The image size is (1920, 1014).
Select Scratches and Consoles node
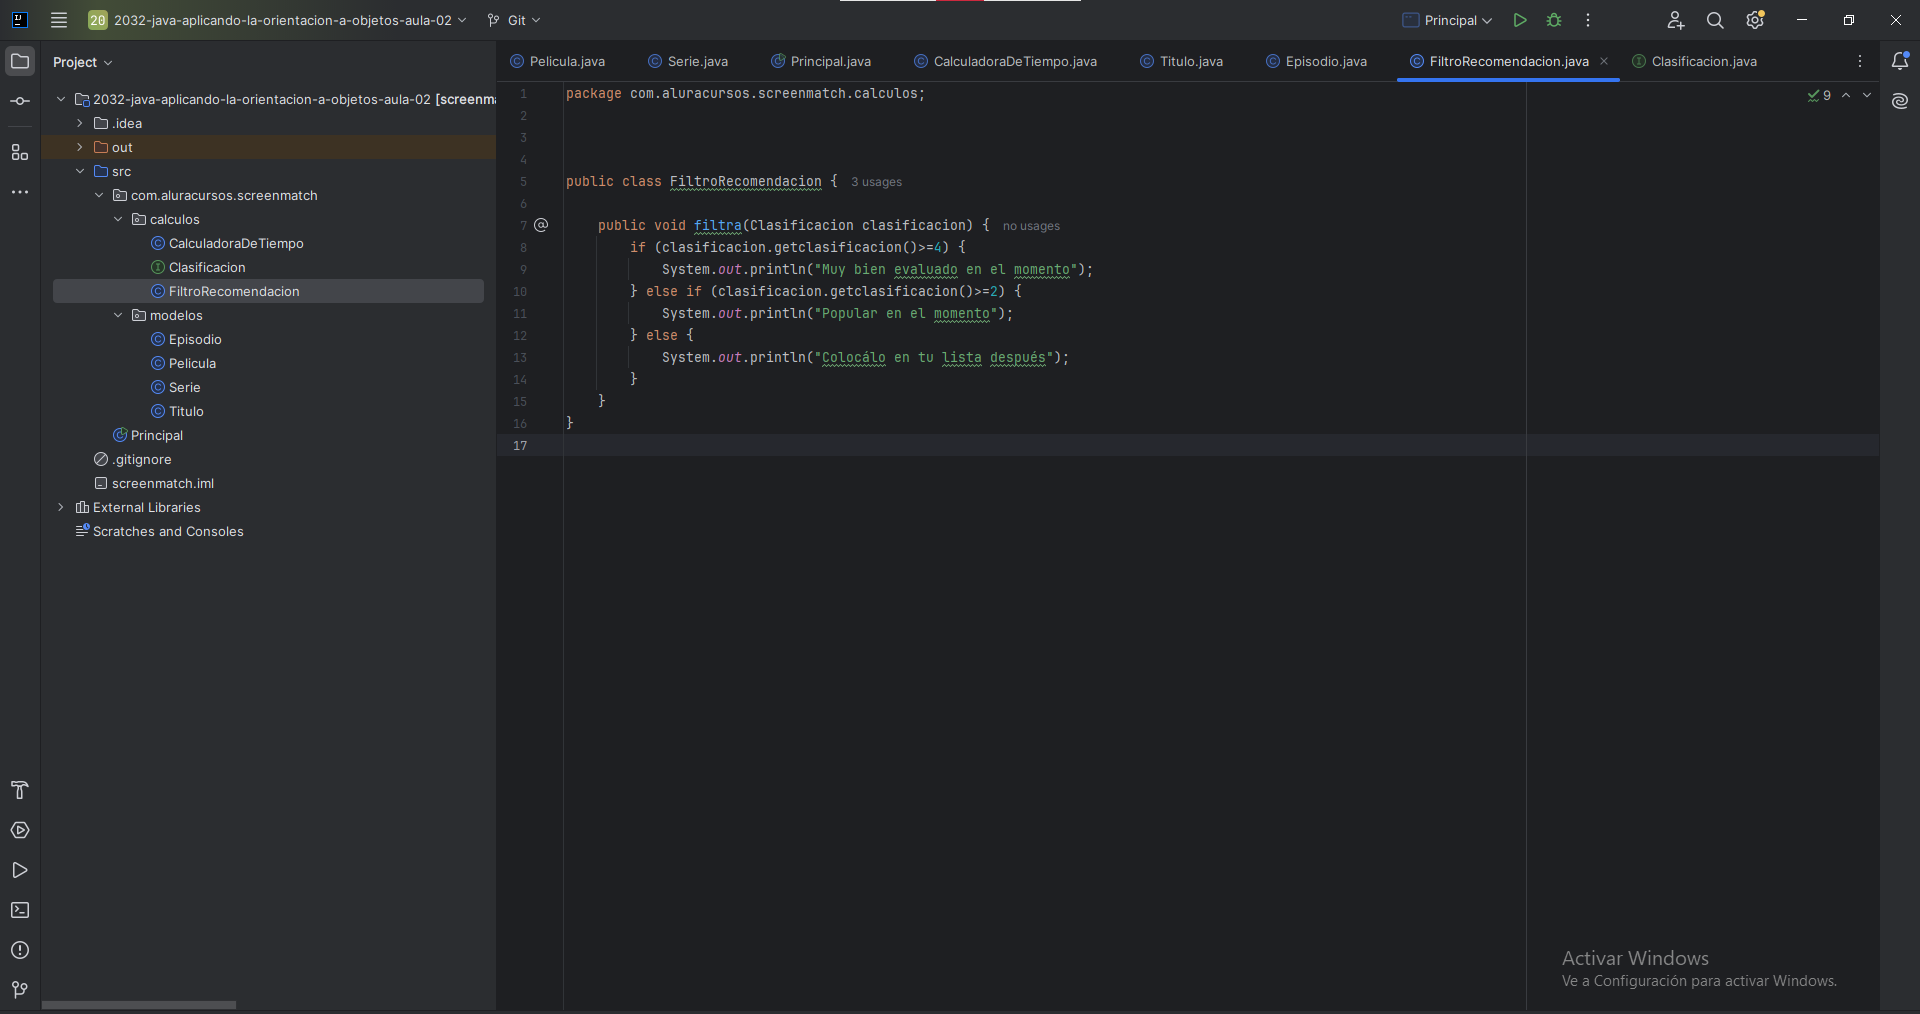[168, 531]
